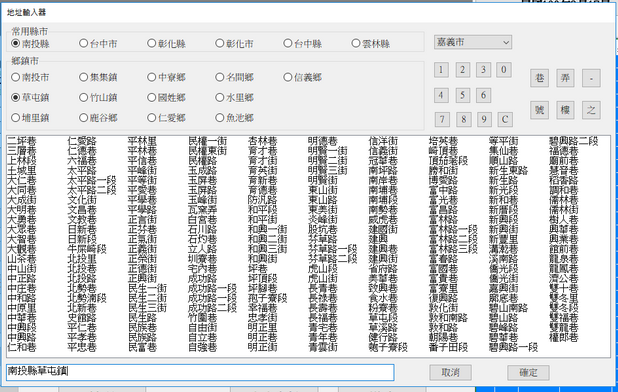Insert 弄 using its keypad button

pos(565,78)
